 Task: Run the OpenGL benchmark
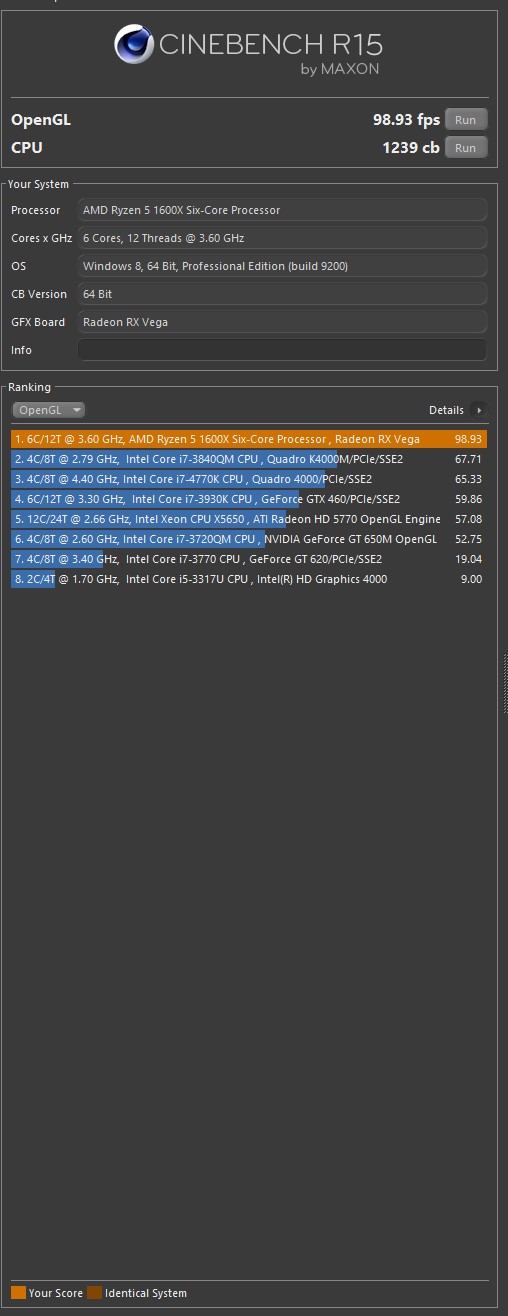pyautogui.click(x=465, y=120)
